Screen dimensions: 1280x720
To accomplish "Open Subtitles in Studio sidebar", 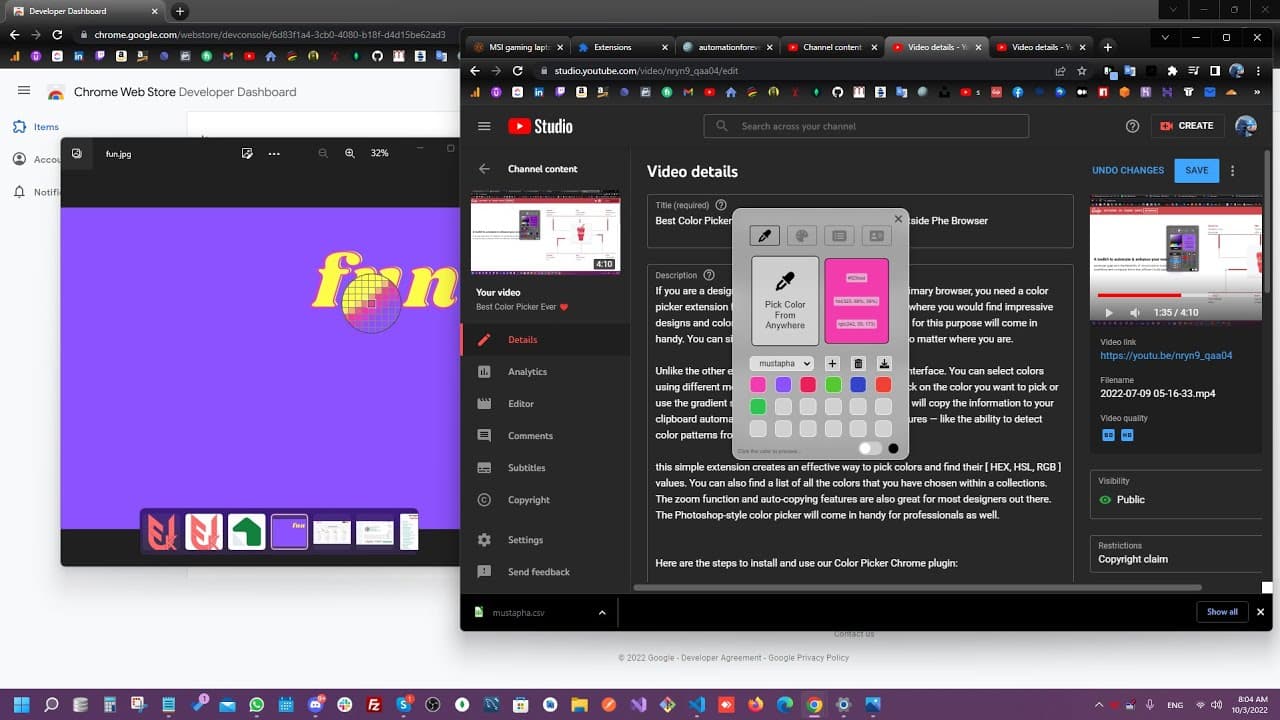I will click(x=546, y=468).
